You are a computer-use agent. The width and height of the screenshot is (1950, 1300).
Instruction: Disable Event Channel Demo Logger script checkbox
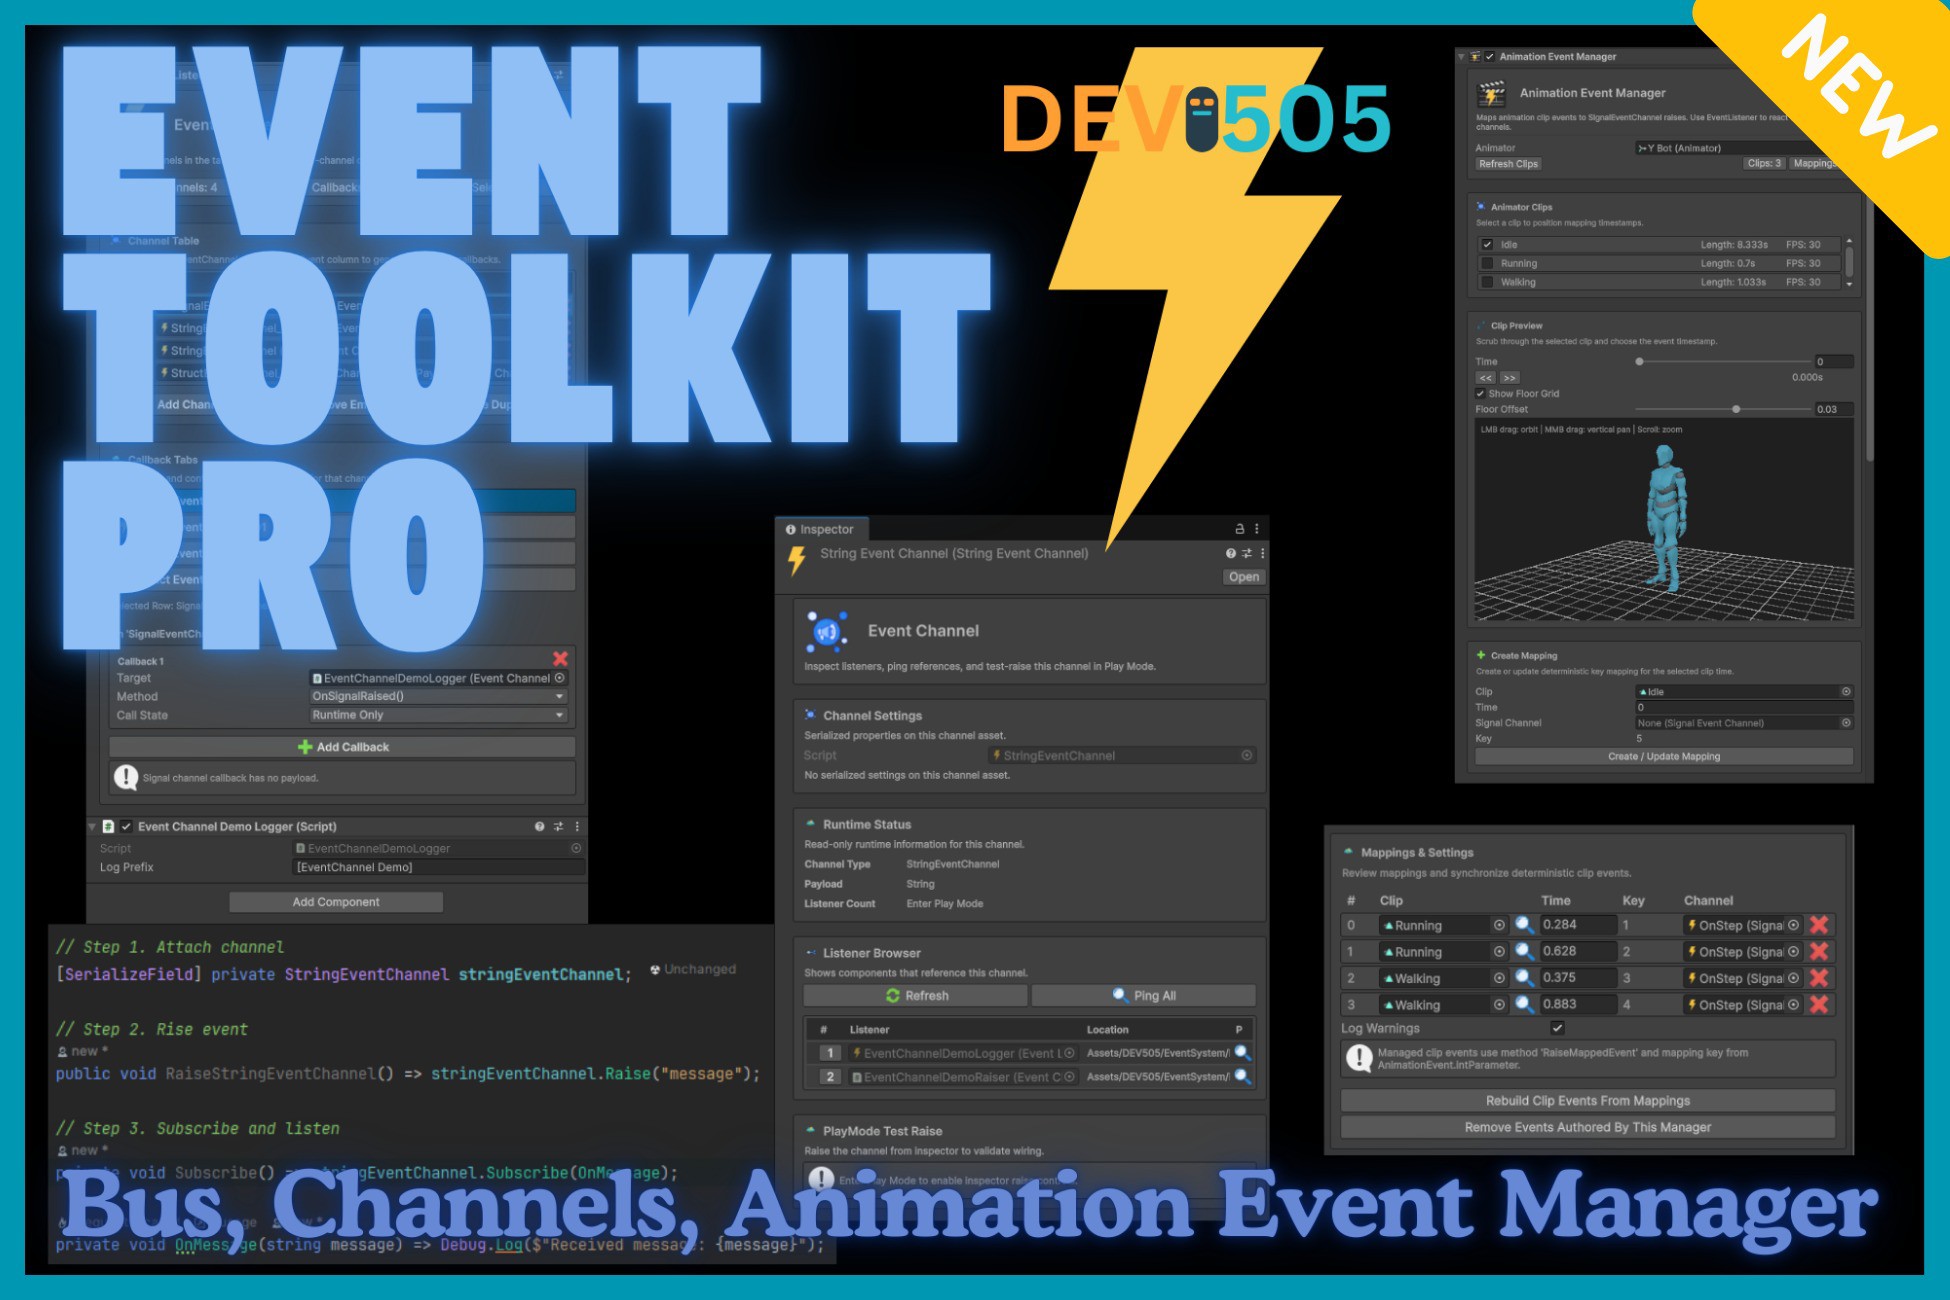(x=126, y=826)
